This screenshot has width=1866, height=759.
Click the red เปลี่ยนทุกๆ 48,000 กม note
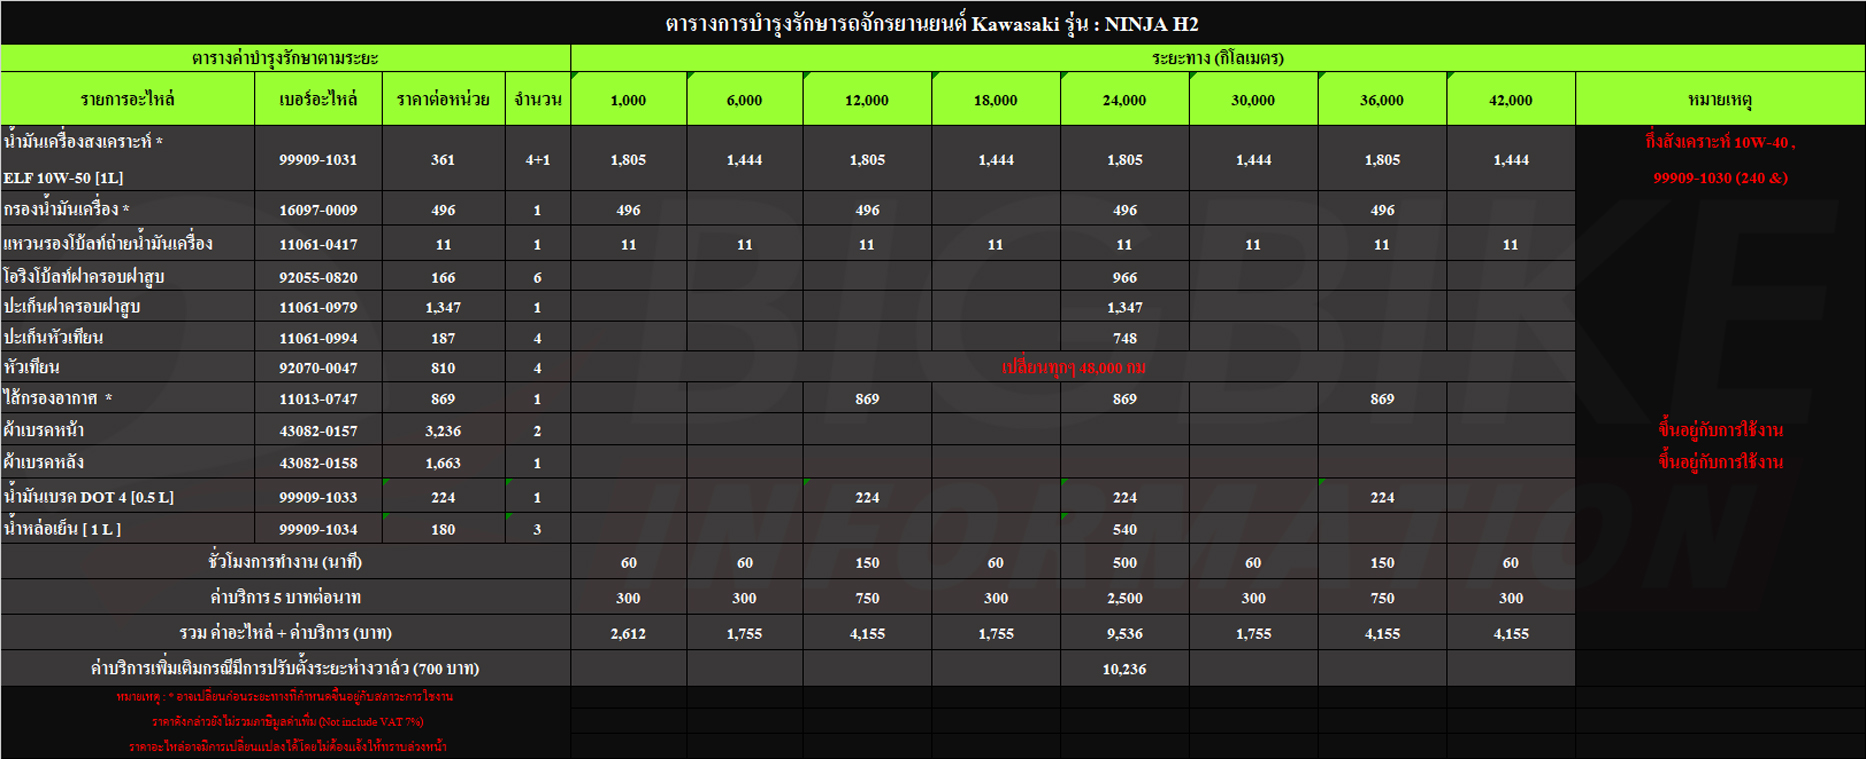coord(1074,368)
